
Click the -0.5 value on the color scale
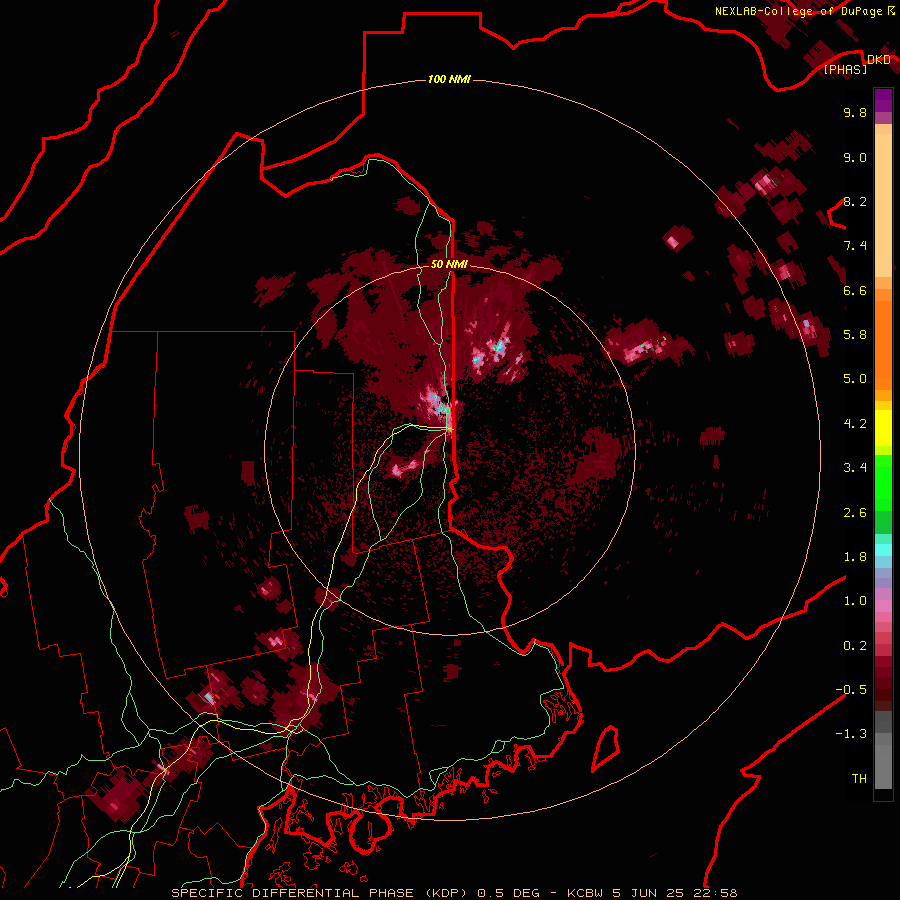click(851, 690)
